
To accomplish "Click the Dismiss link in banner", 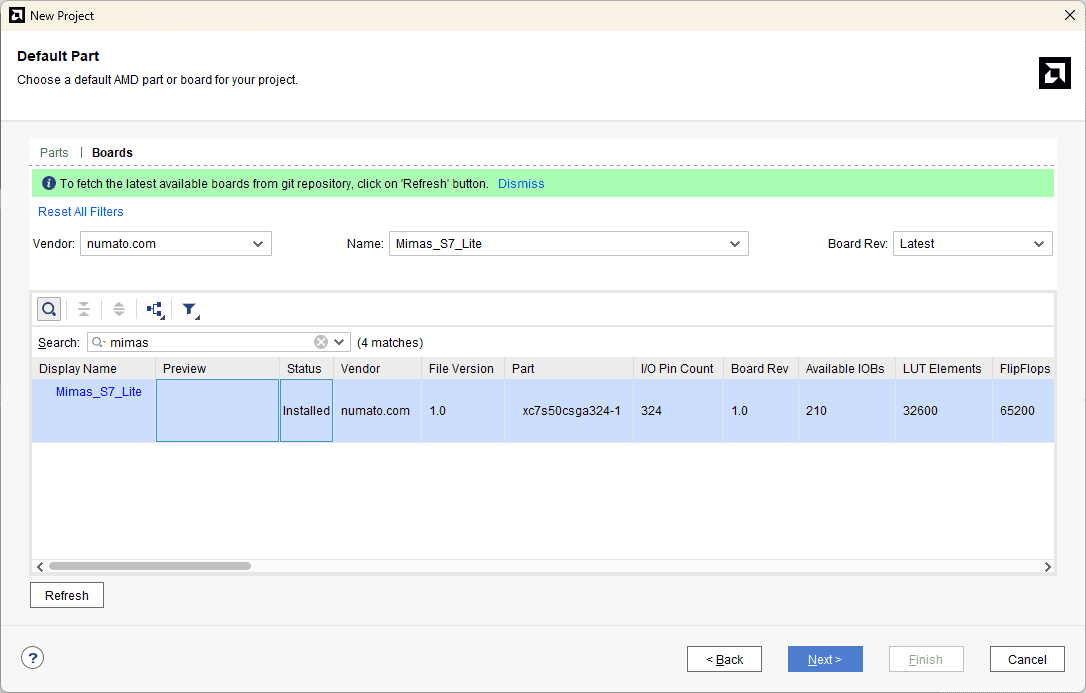I will coord(521,184).
